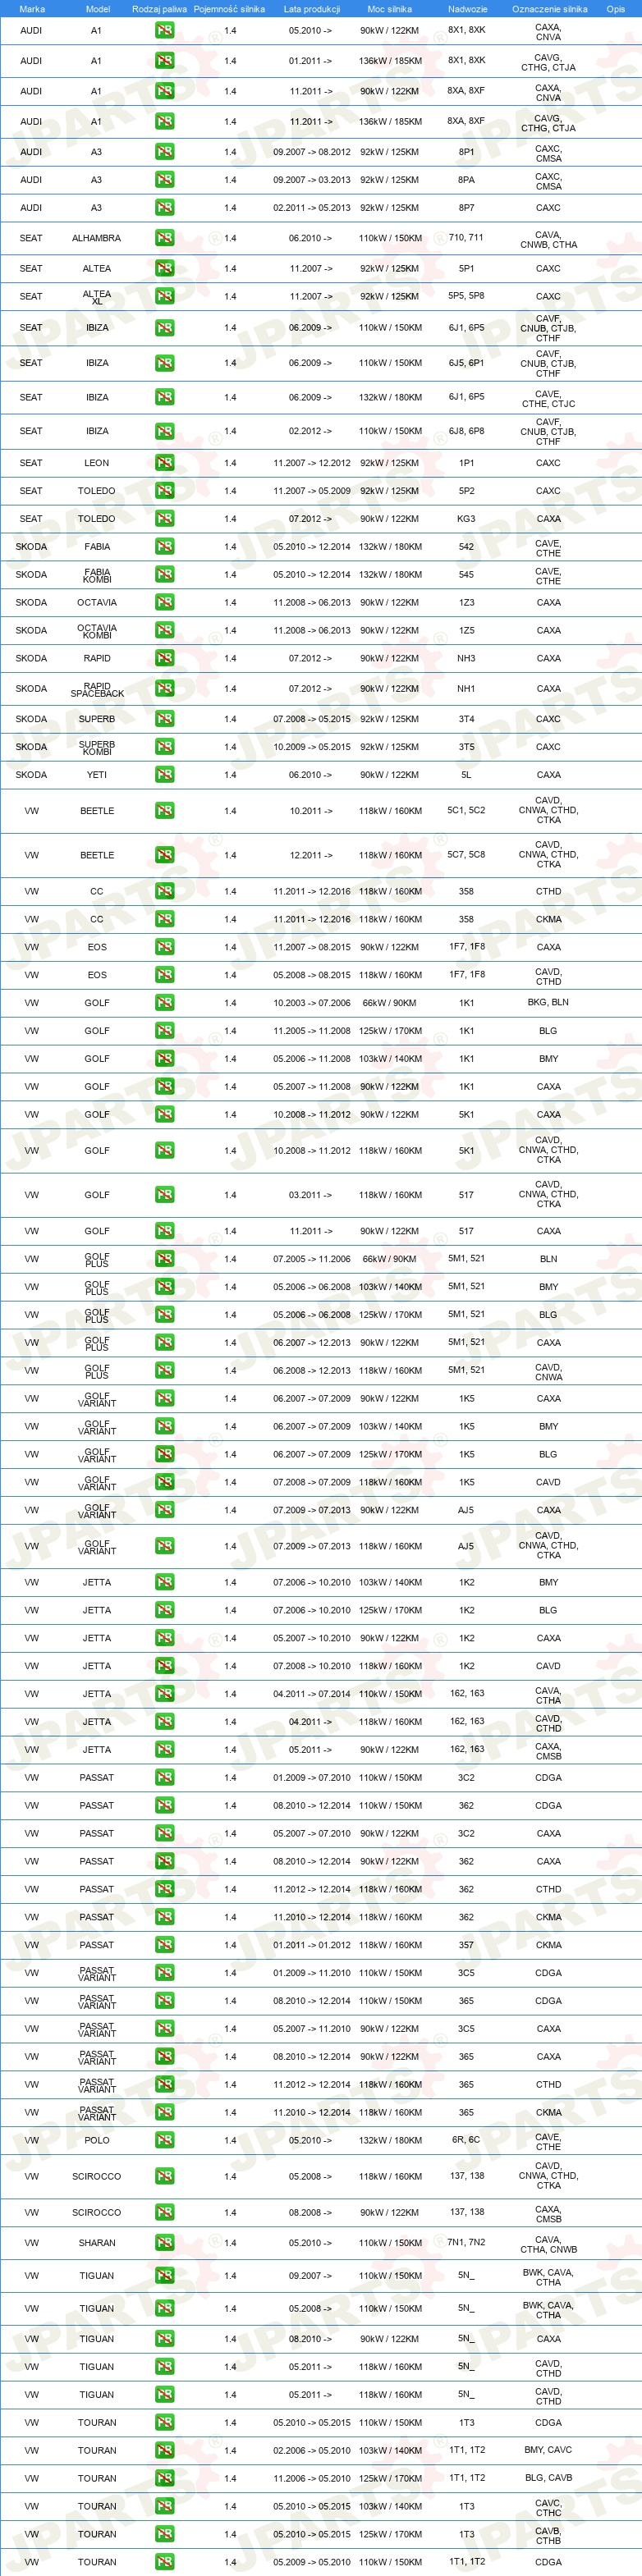This screenshot has width=642, height=2576.
Task: Click fuel icon in Audi A3 8PA row
Action: pyautogui.click(x=164, y=180)
